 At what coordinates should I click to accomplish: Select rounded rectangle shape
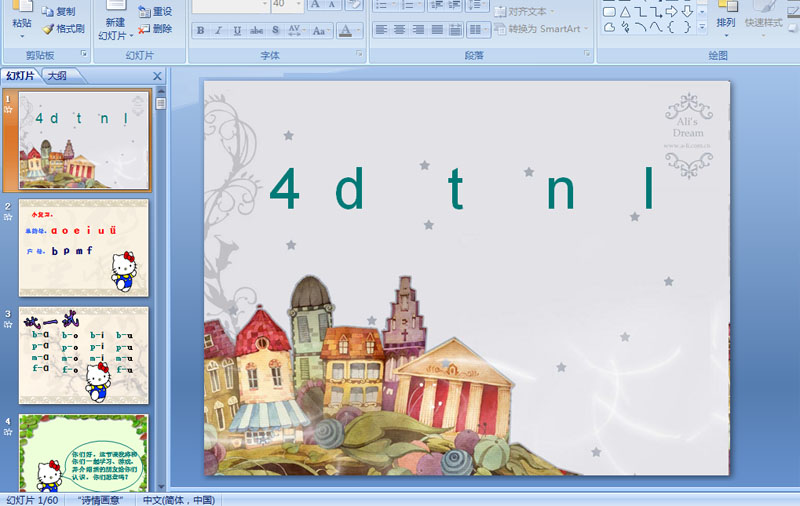(x=609, y=11)
